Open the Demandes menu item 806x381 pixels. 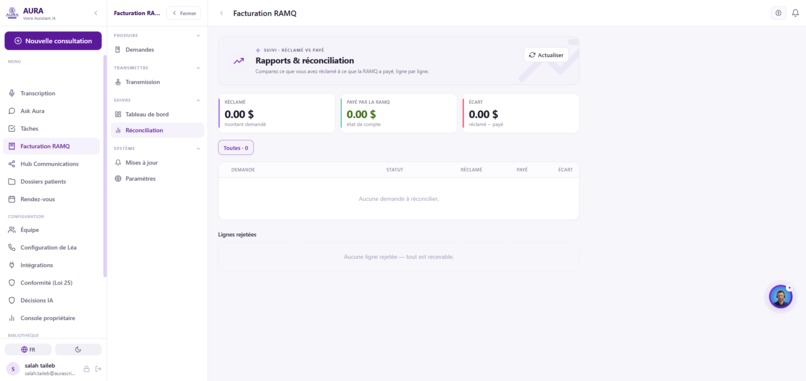click(x=157, y=50)
